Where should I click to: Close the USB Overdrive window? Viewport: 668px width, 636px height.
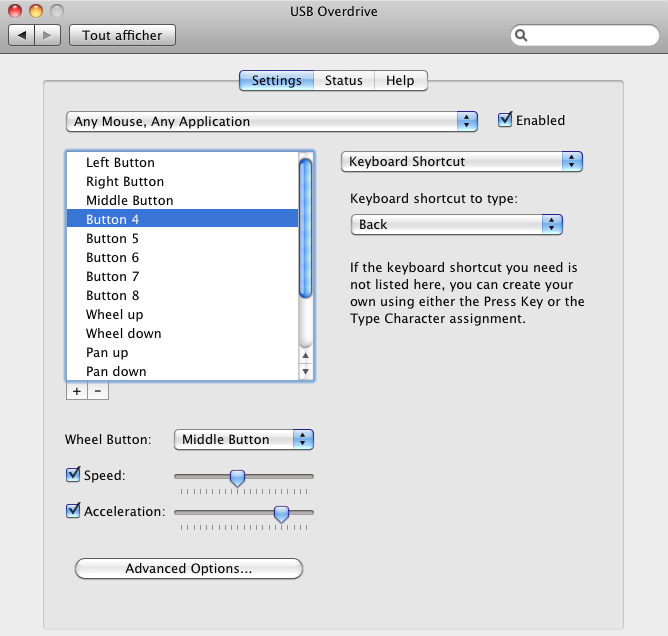click(x=15, y=11)
